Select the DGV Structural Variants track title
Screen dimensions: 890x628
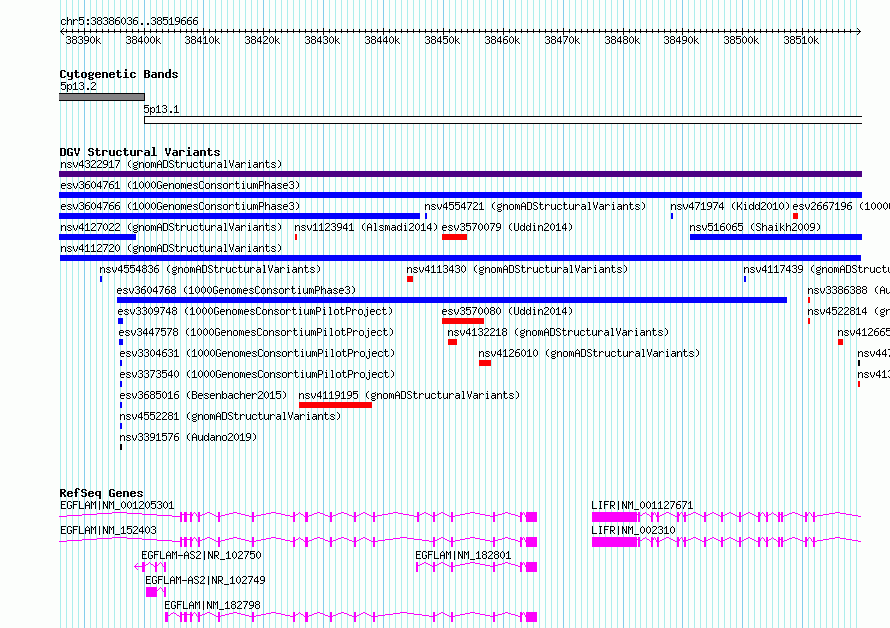(140, 152)
